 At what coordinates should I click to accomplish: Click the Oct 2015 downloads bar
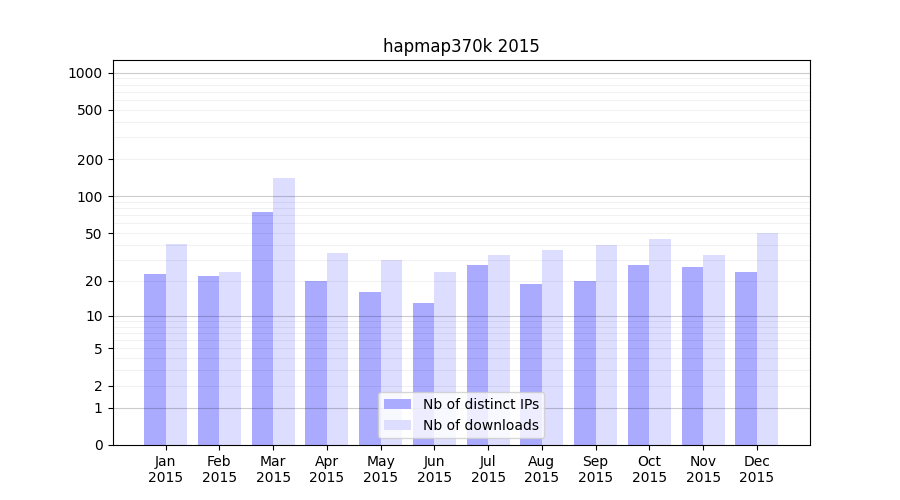(660, 342)
